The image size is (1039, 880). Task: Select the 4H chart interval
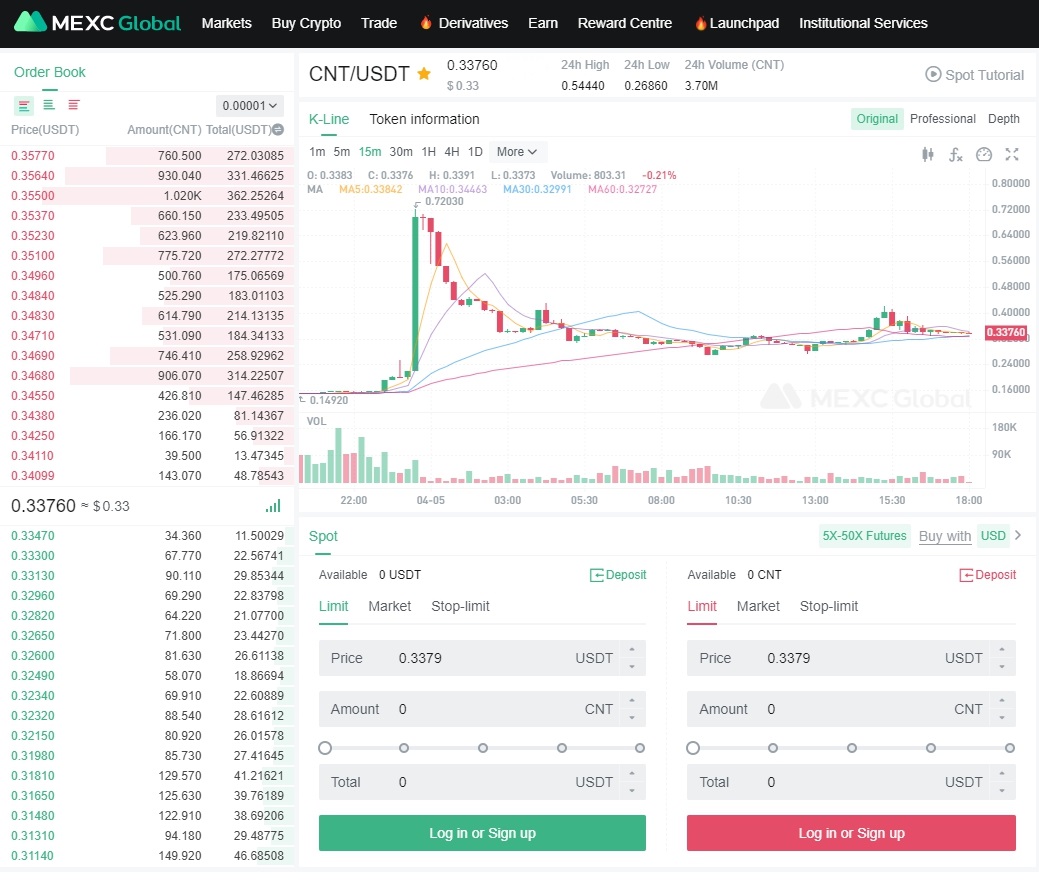[452, 152]
